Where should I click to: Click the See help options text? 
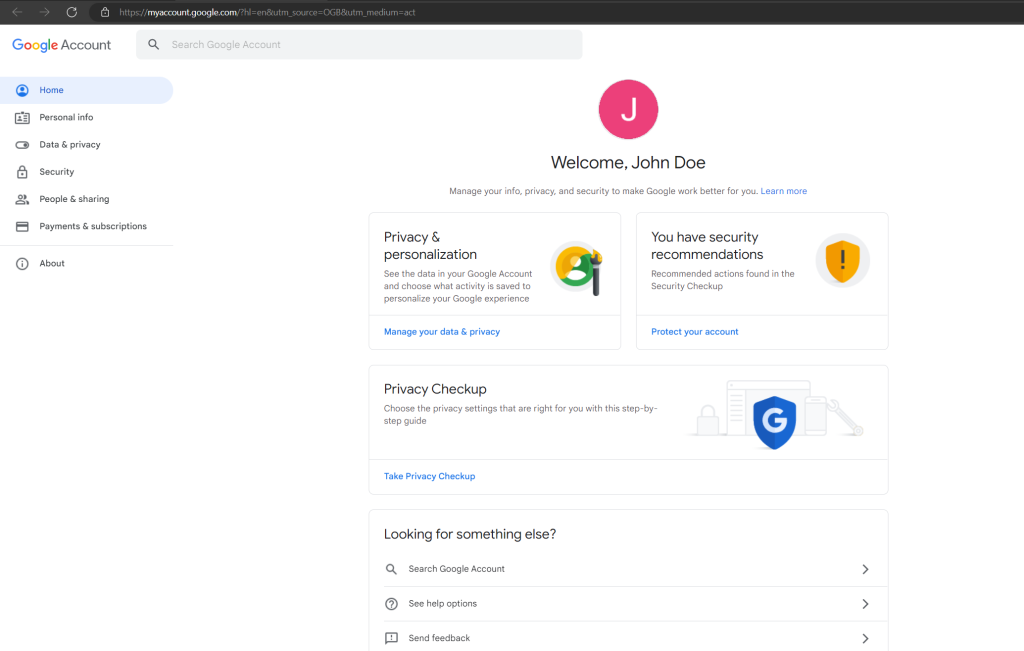tap(443, 604)
